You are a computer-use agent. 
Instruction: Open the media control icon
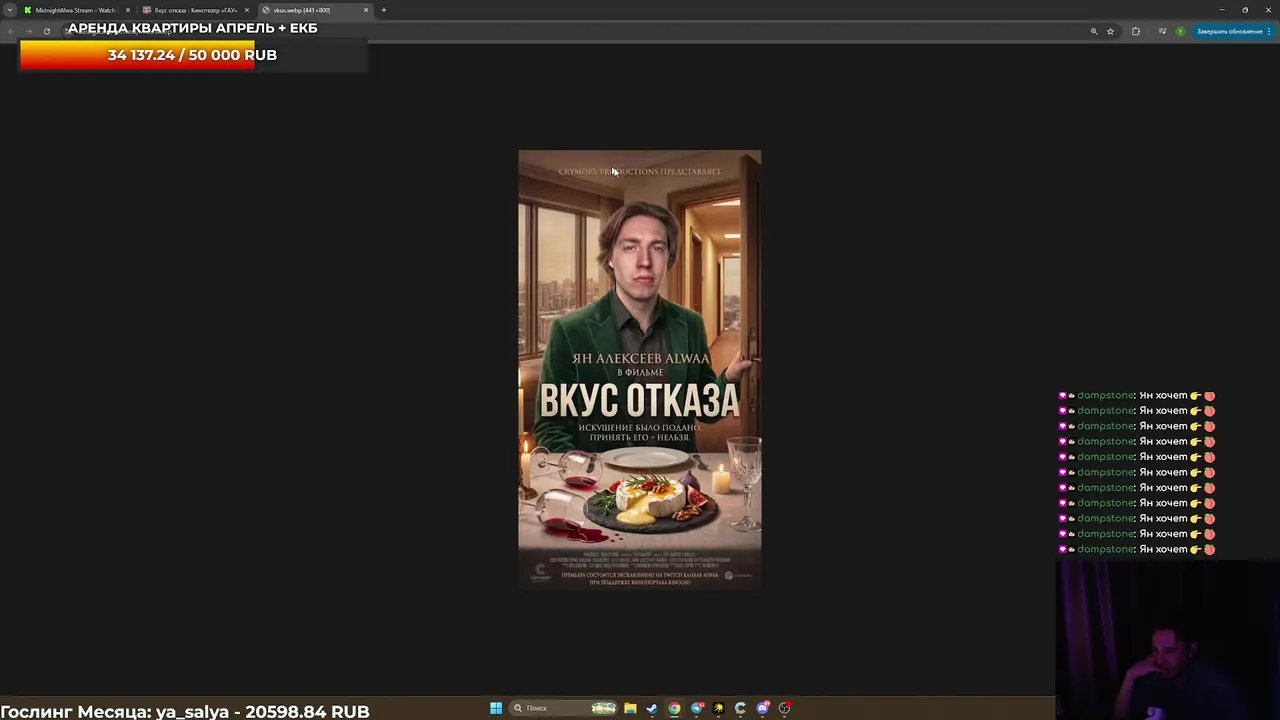pyautogui.click(x=1162, y=31)
